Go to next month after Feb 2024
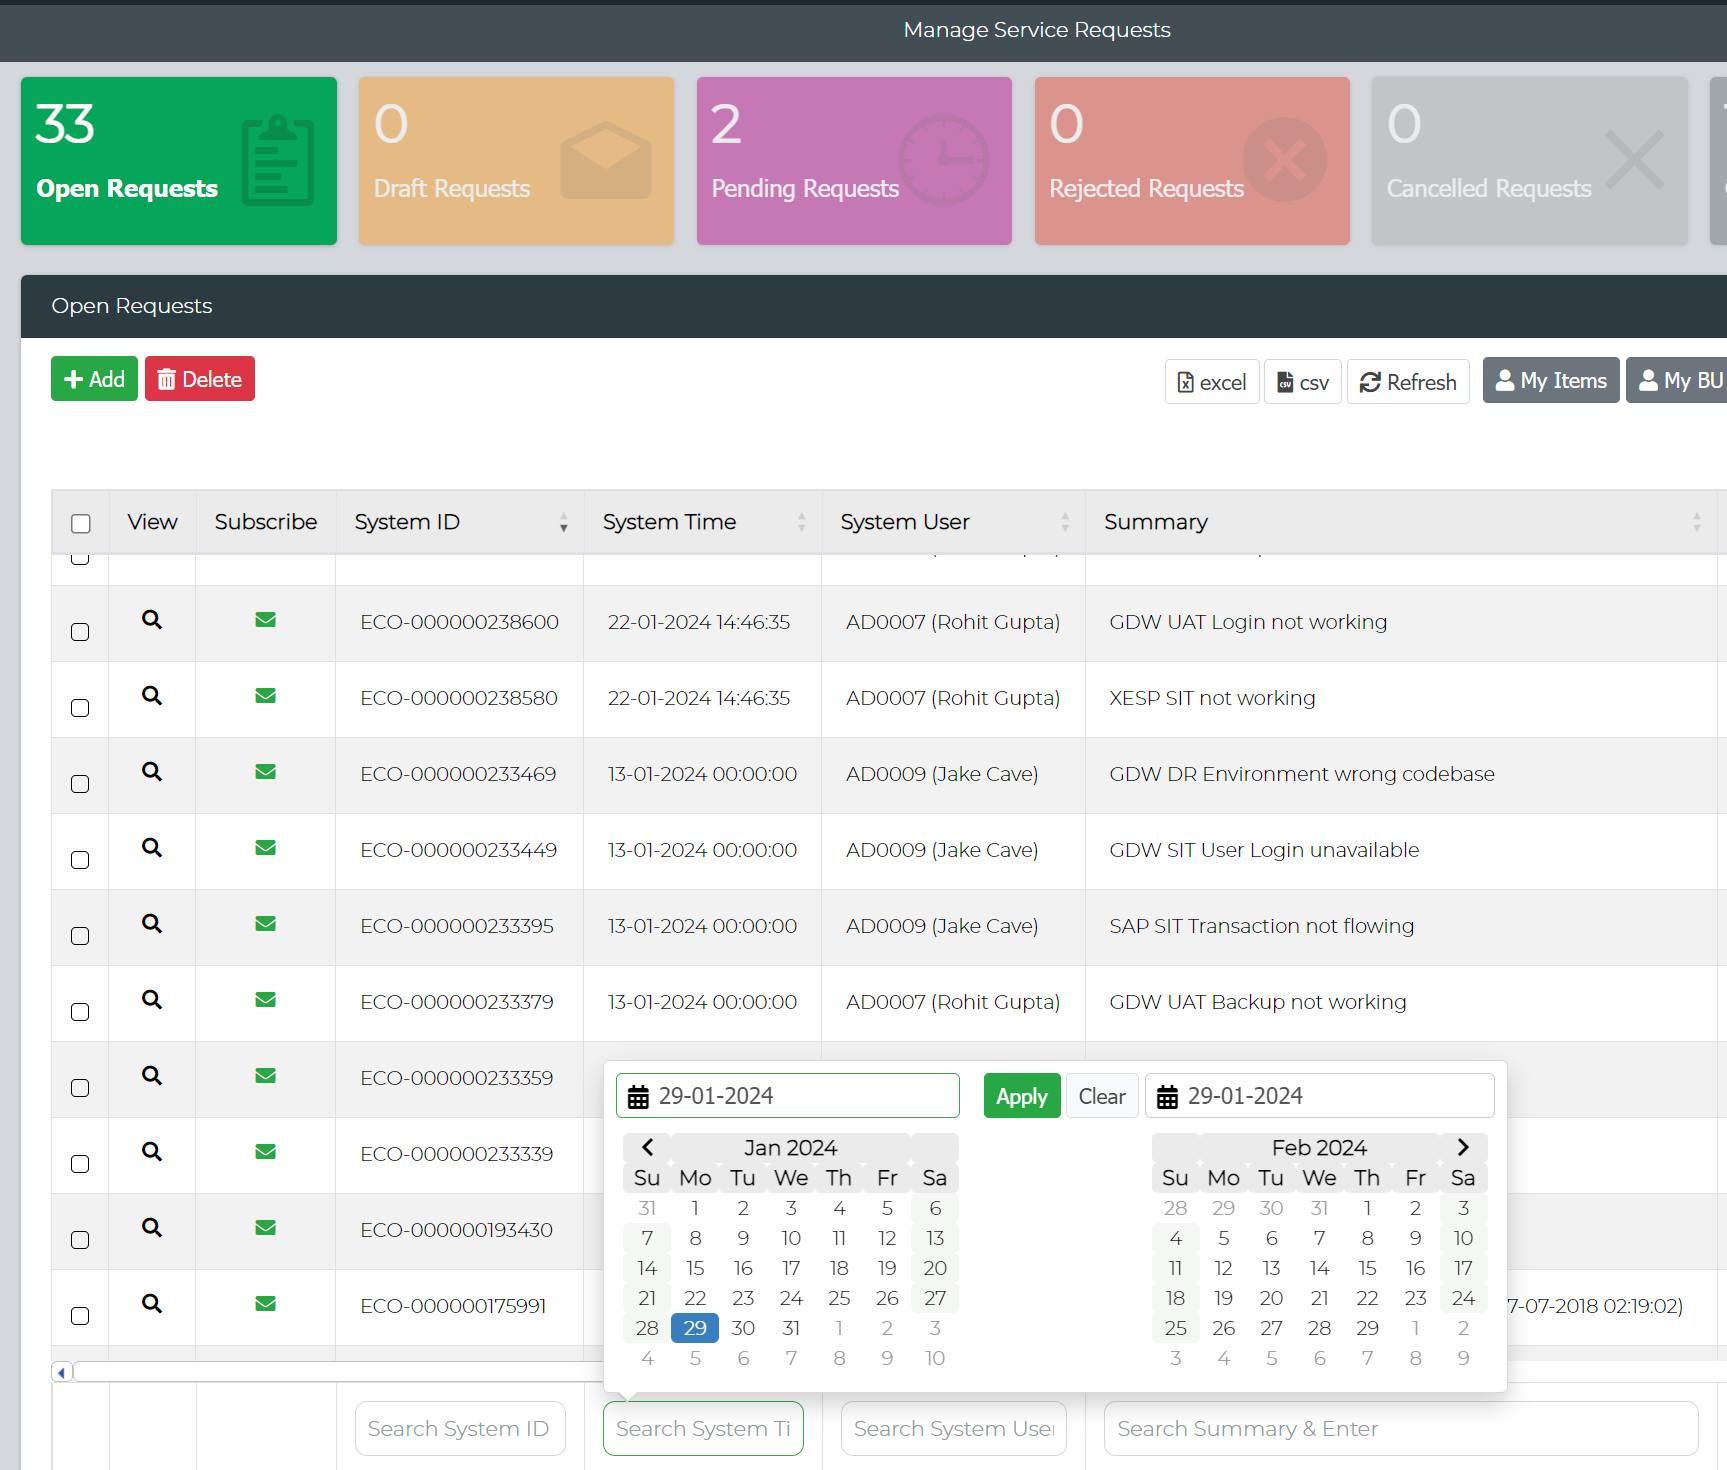 click(1463, 1147)
